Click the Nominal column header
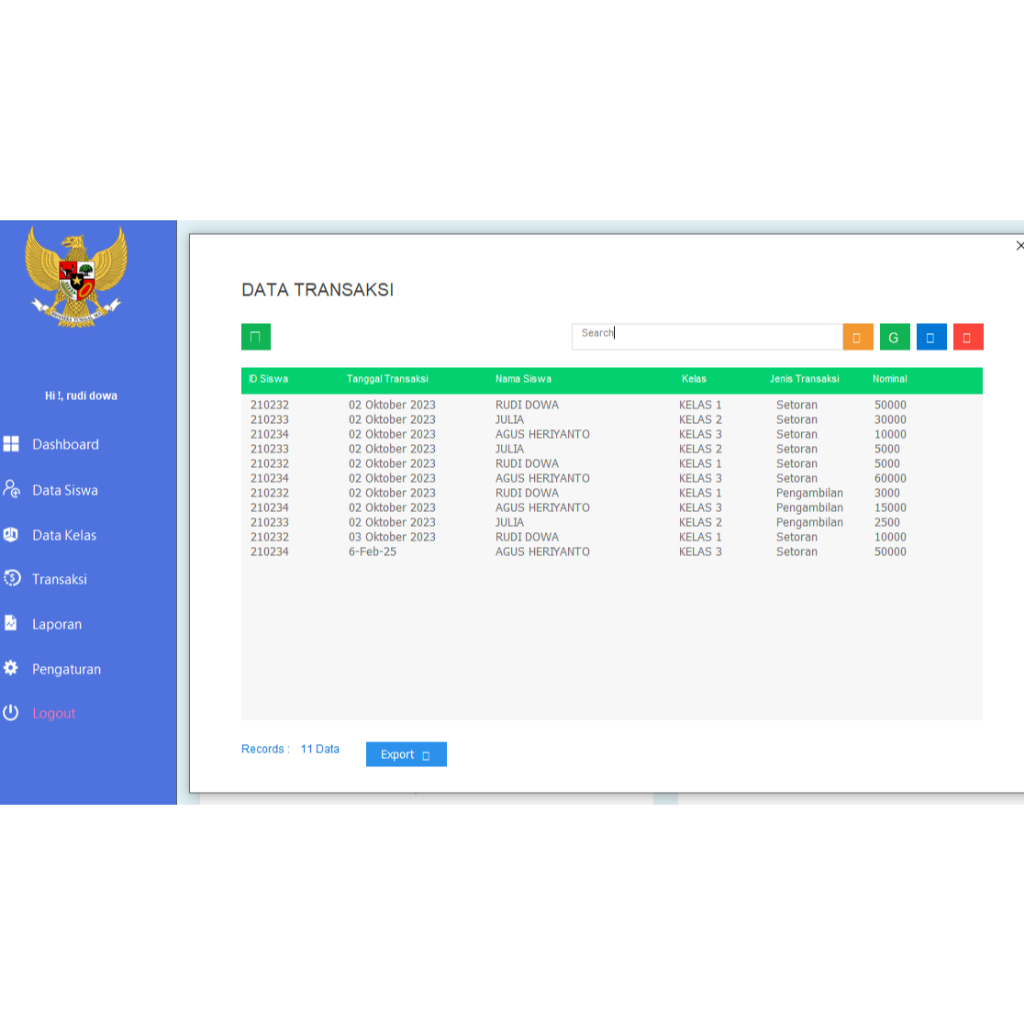The image size is (1024, 1024). click(x=889, y=379)
